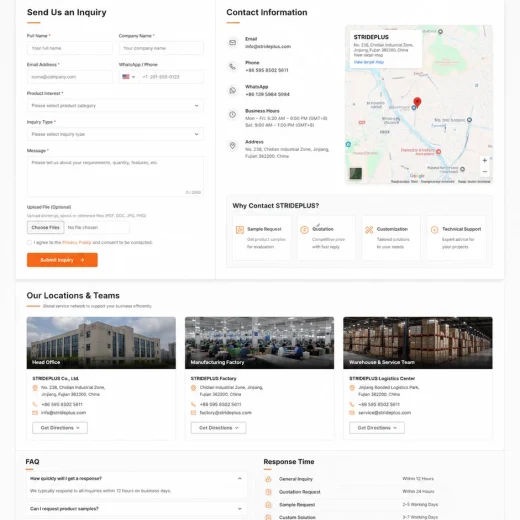Click the Message text area
This screenshot has width=520, height=520.
(115, 177)
